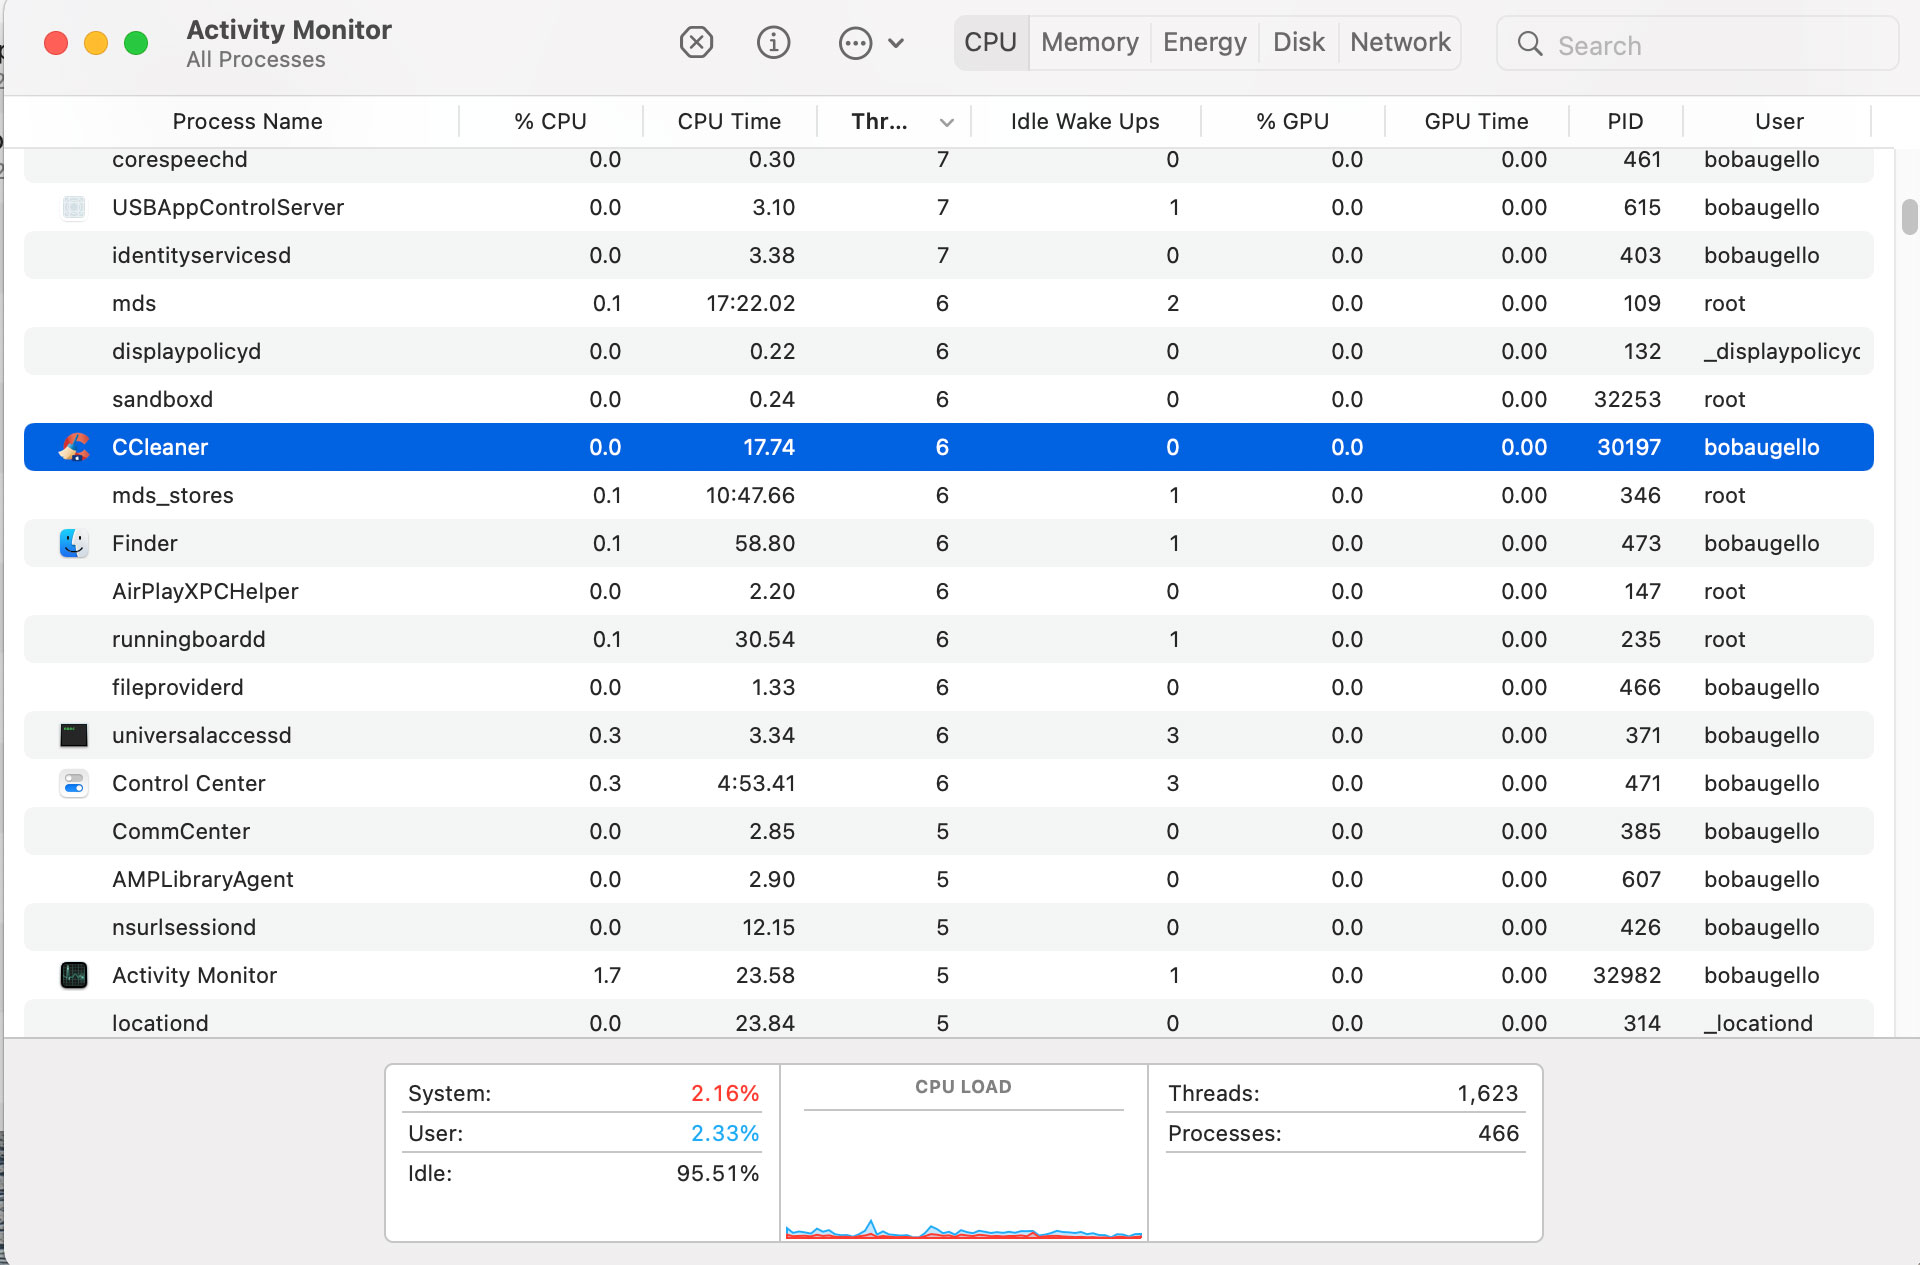Image resolution: width=1920 pixels, height=1265 pixels.
Task: Click the Stop process X icon
Action: [x=696, y=43]
